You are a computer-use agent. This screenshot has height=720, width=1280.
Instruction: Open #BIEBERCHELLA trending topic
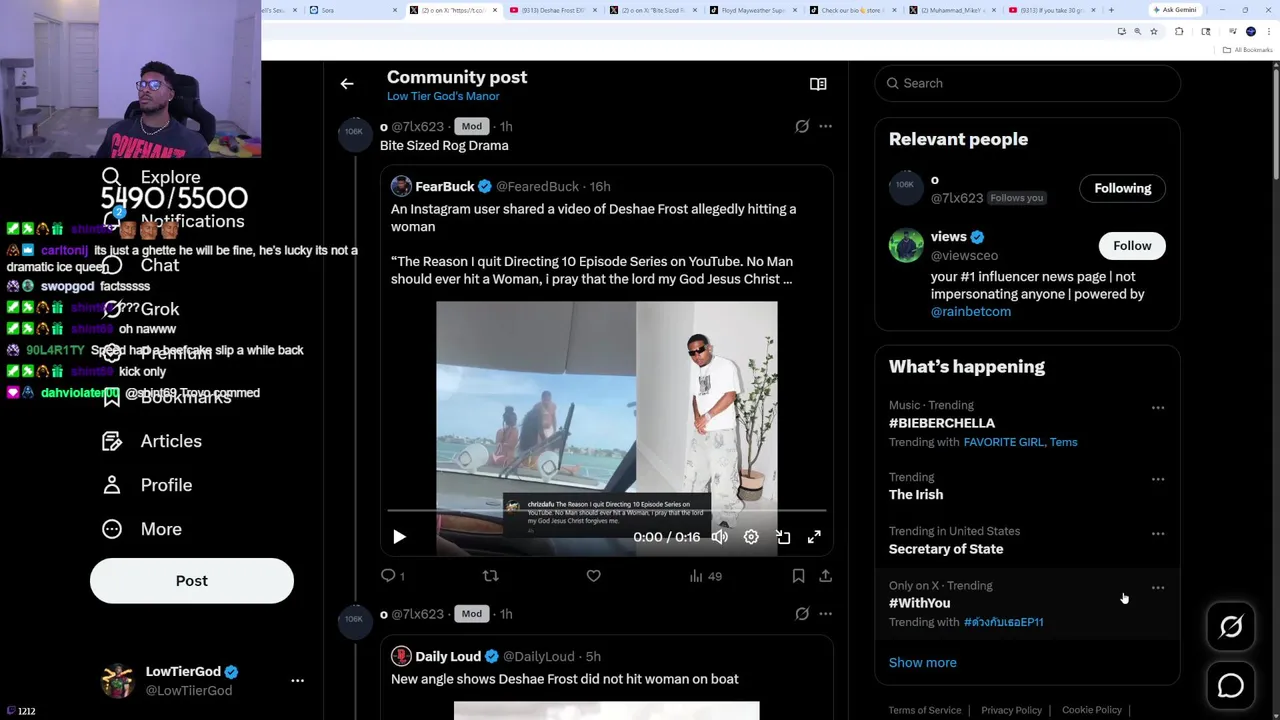point(942,423)
